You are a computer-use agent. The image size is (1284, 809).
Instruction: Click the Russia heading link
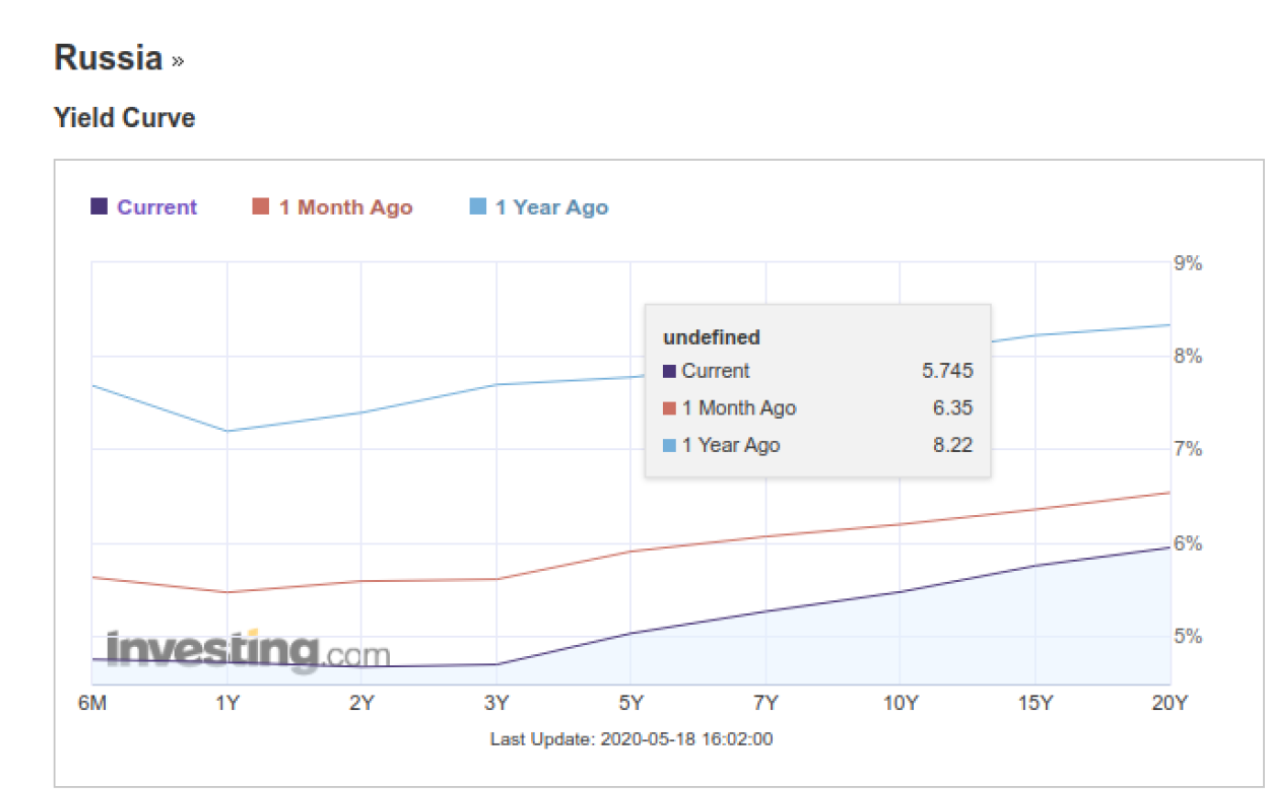(108, 58)
